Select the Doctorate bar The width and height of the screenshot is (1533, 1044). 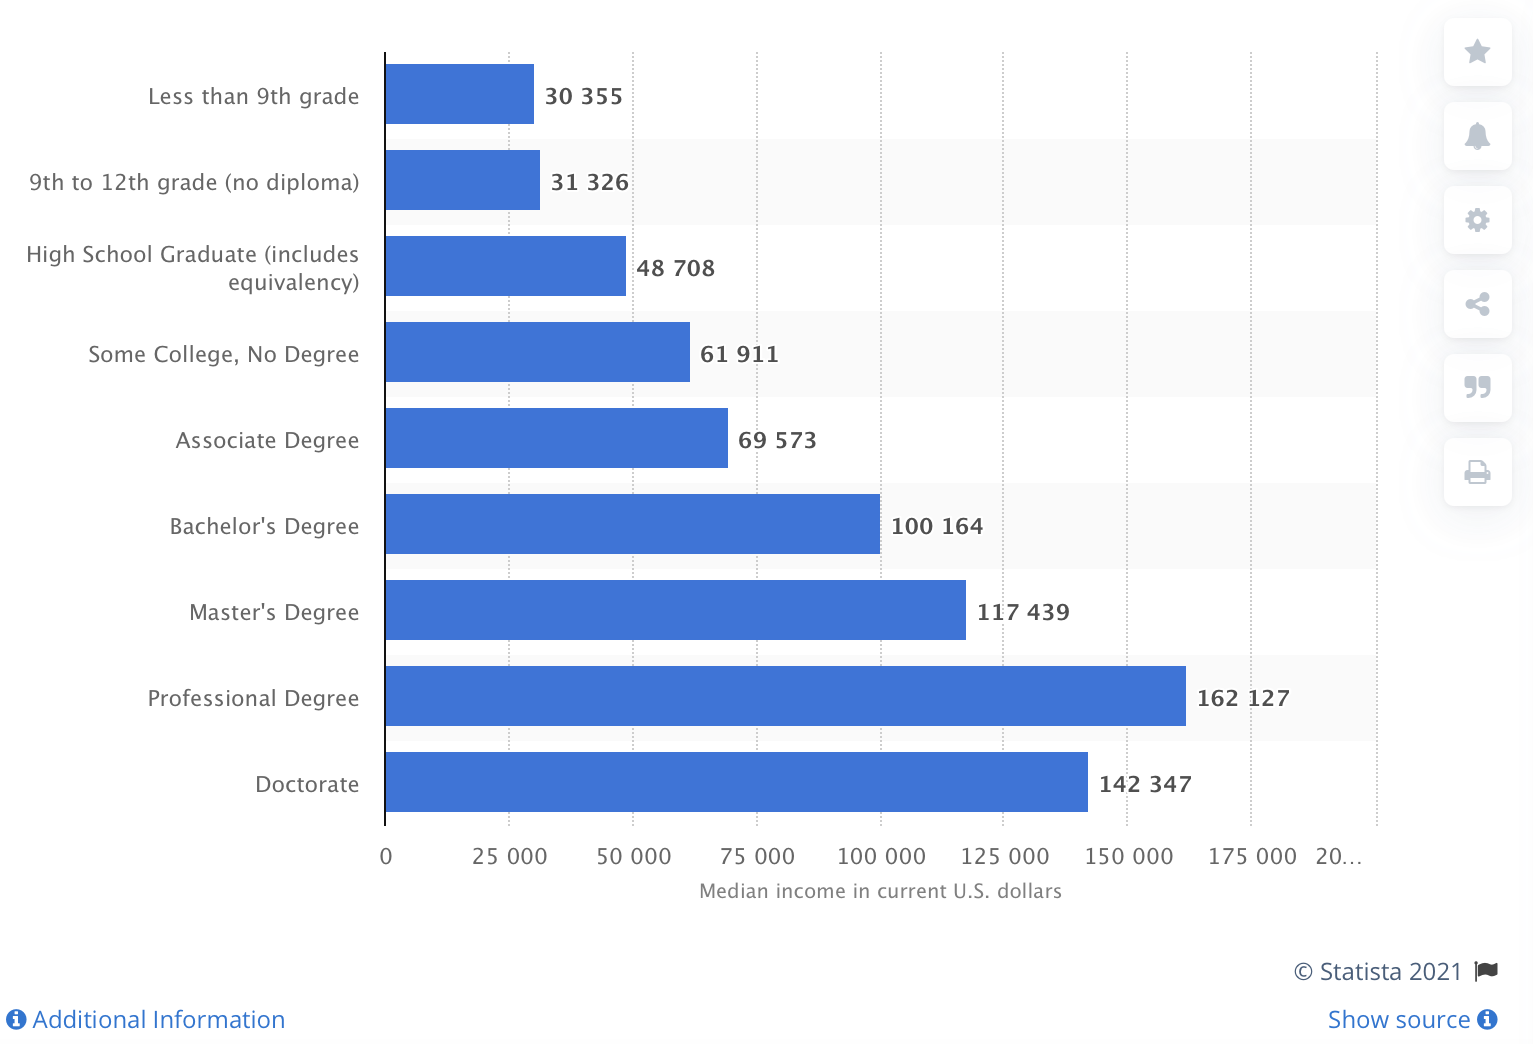pos(736,782)
